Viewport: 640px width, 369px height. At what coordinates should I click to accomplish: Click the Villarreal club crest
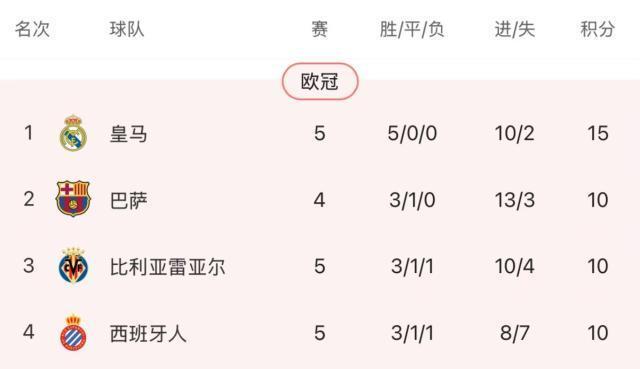73,266
